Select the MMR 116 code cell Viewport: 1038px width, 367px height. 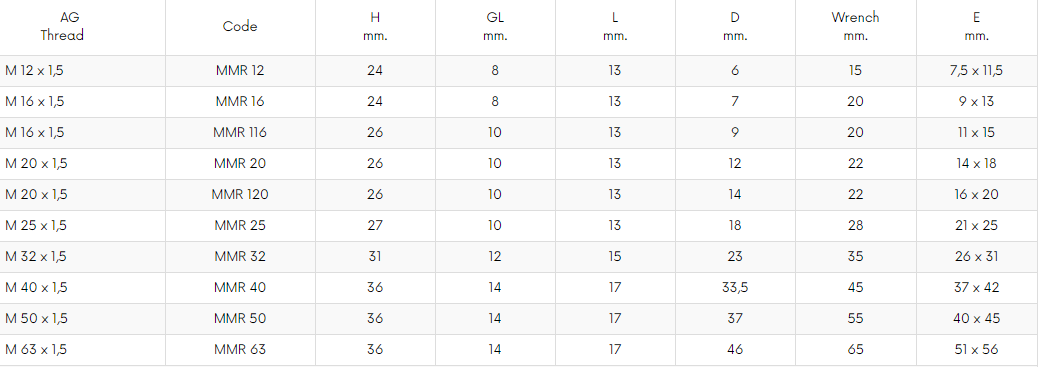240,132
